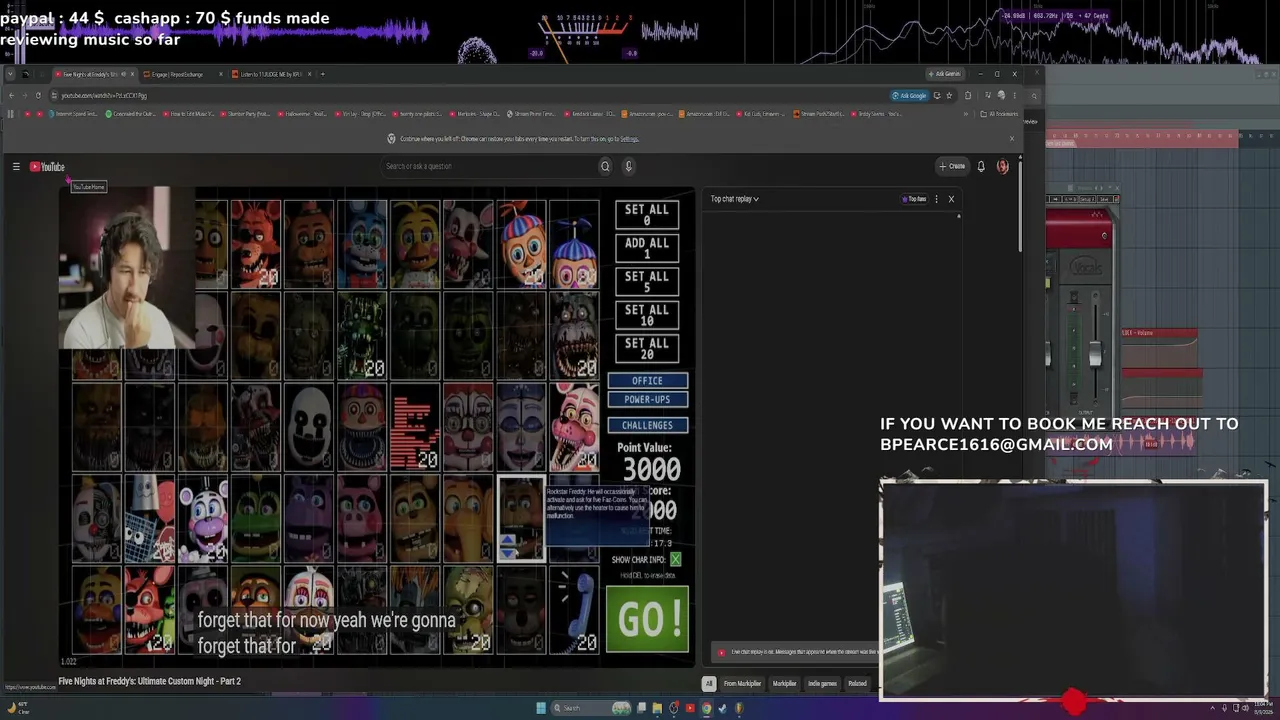
Task: Expand the Top chat replay dropdown
Action: click(x=735, y=199)
